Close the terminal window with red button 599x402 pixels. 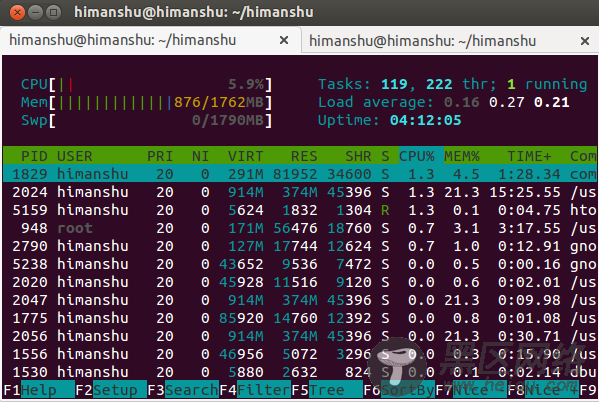click(x=17, y=13)
